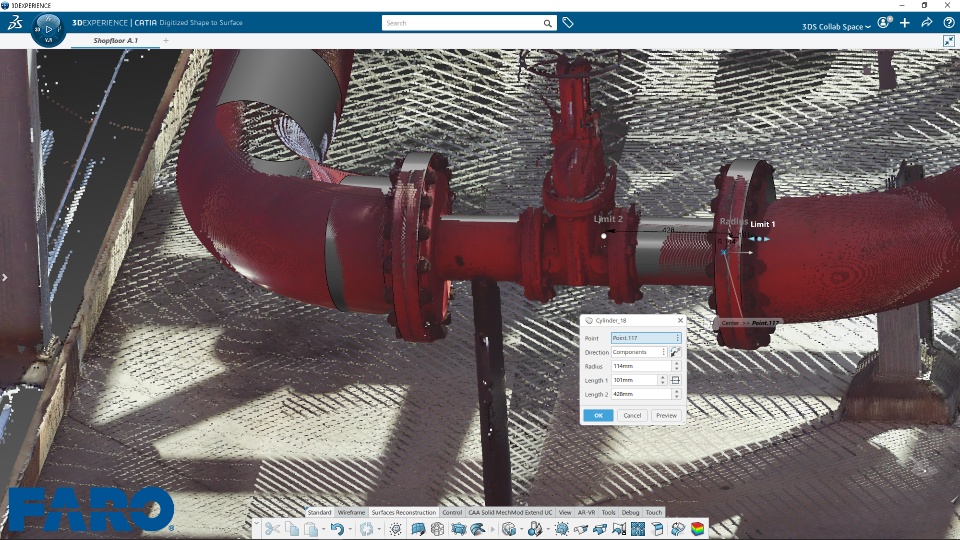
Task: Open the help question mark icon
Action: (948, 23)
